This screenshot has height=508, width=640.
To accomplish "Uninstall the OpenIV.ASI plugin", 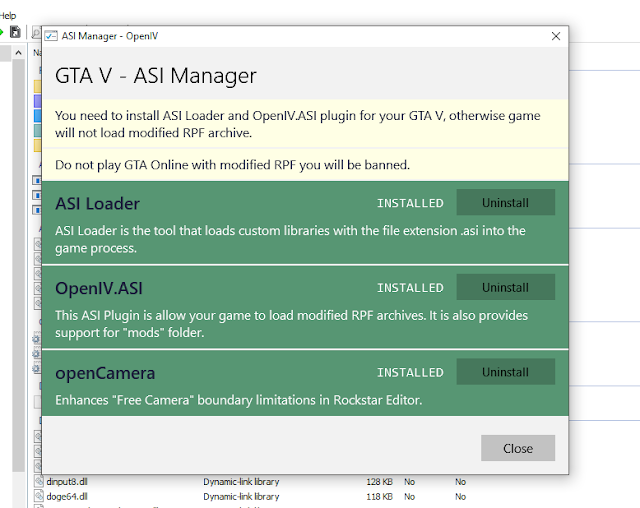I will (x=505, y=287).
